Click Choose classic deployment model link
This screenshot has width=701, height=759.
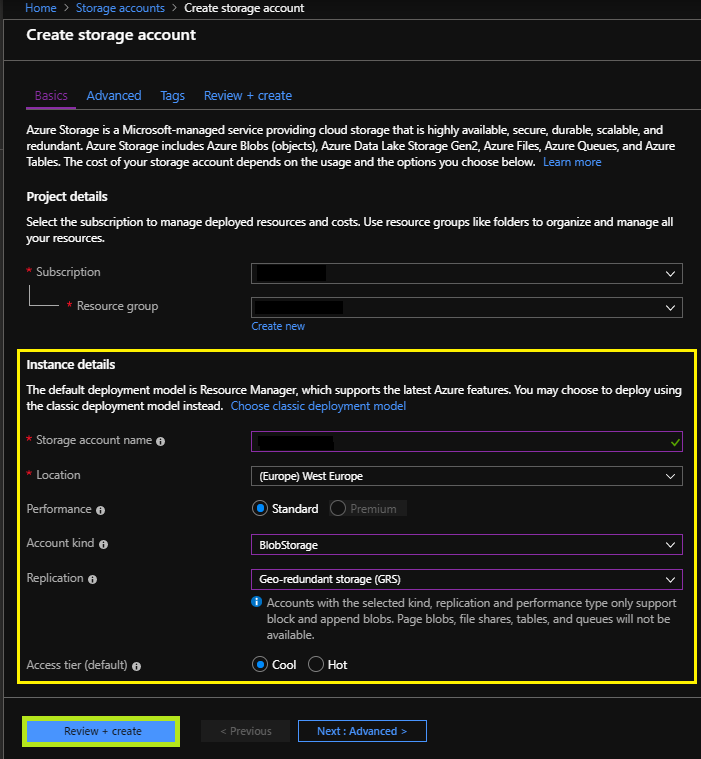tap(318, 406)
